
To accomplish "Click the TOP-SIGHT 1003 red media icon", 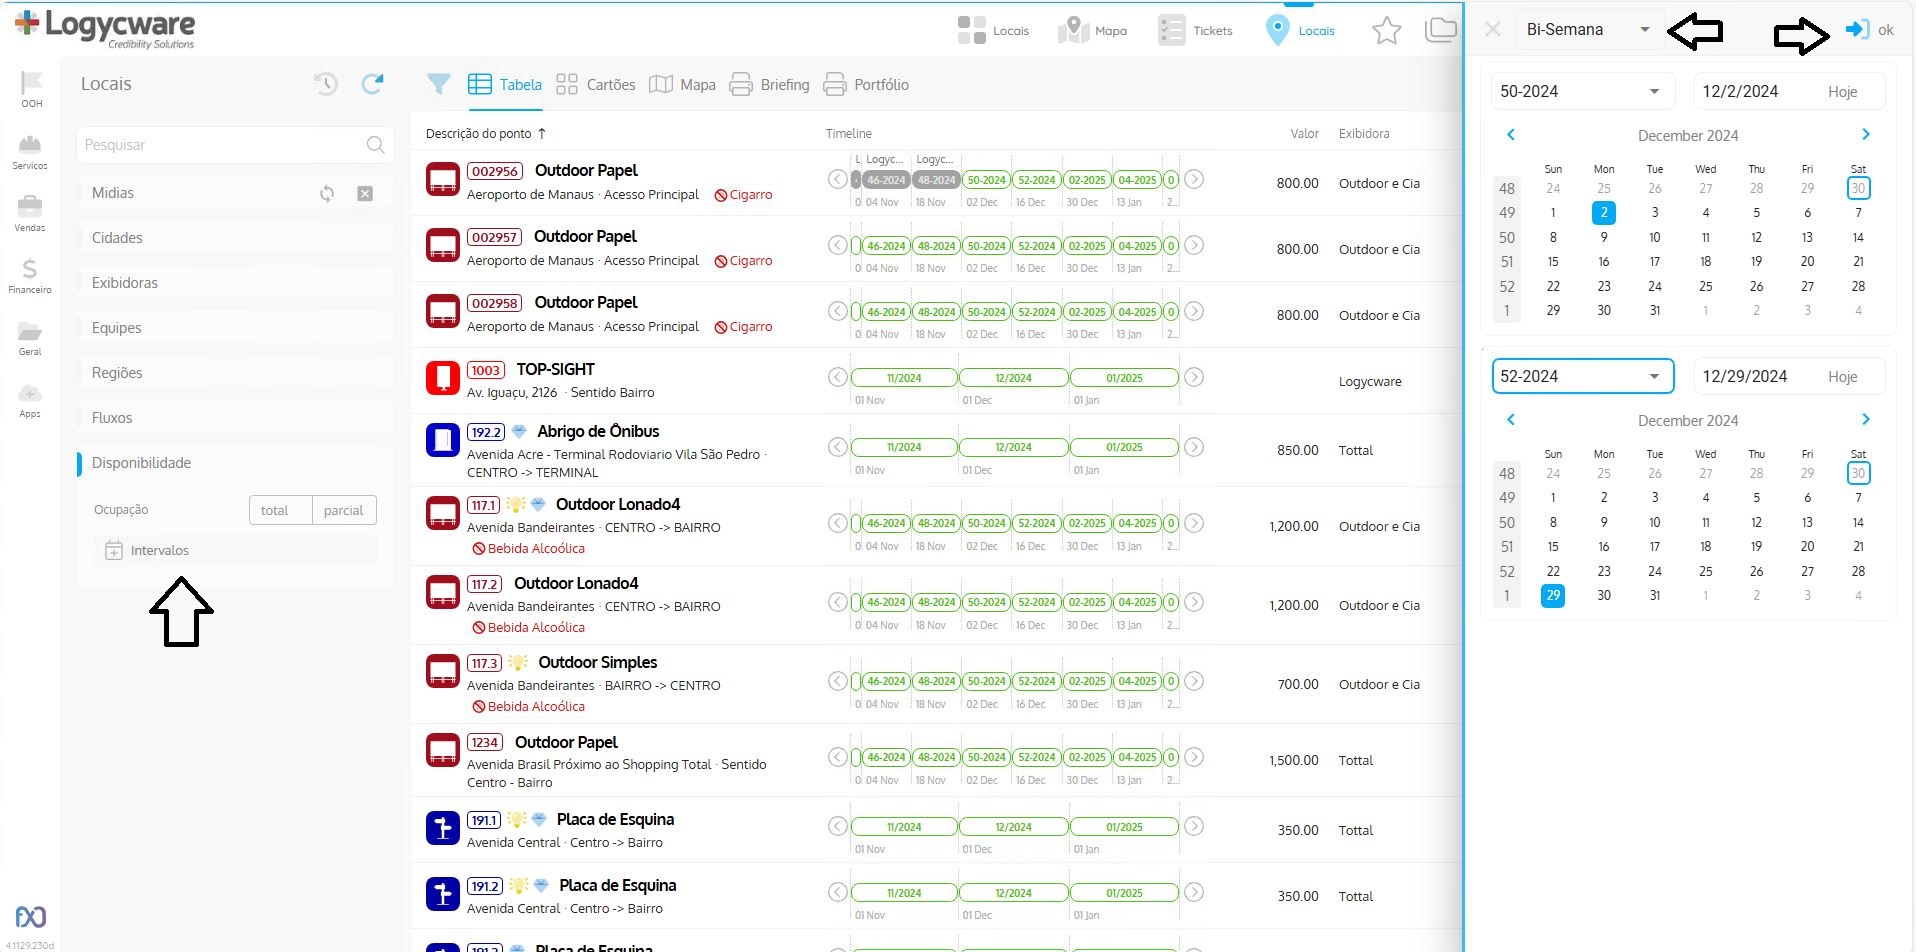I will click(x=442, y=378).
